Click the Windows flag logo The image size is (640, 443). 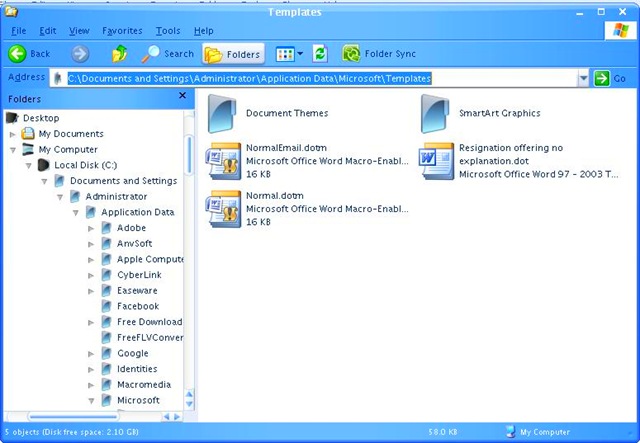[620, 30]
